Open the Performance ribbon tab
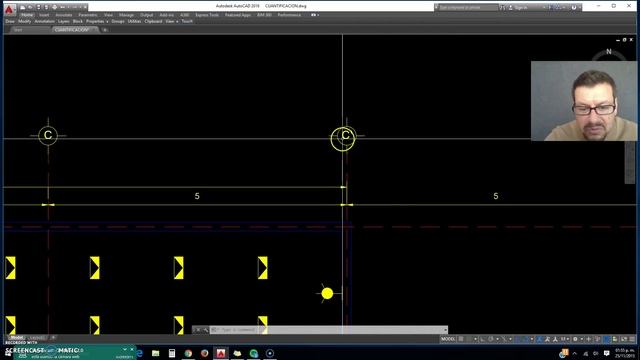 [x=289, y=15]
